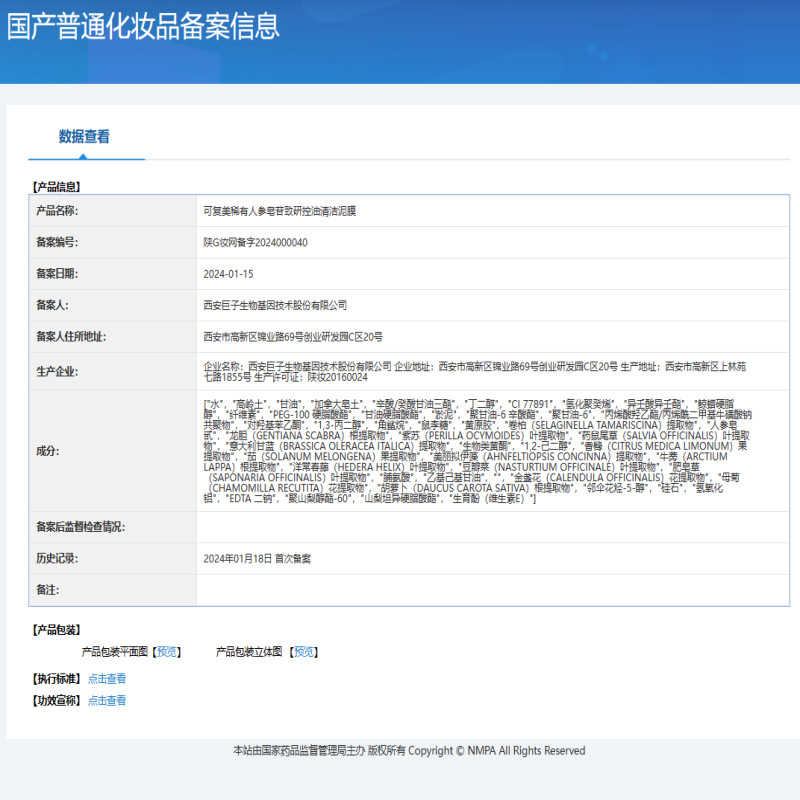Image resolution: width=800 pixels, height=800 pixels.
Task: Click the 备案人 company name value
Action: [274, 305]
